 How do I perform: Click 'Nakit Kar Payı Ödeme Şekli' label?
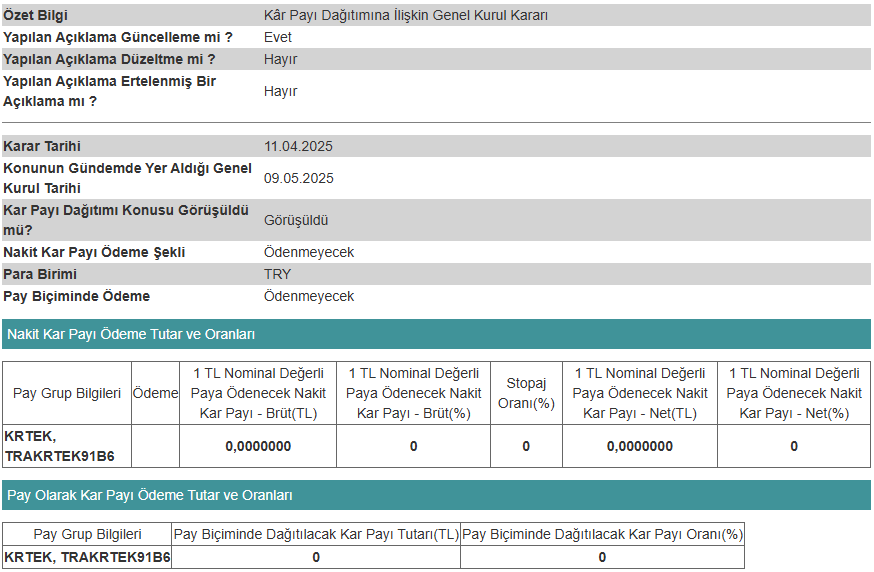[94, 252]
